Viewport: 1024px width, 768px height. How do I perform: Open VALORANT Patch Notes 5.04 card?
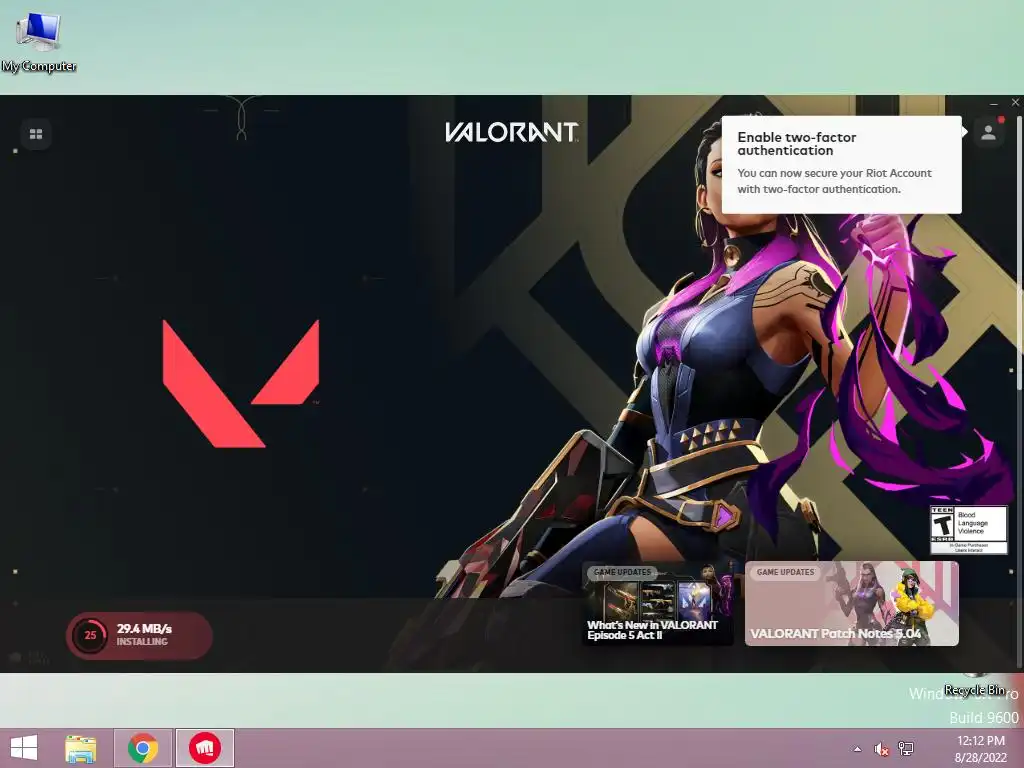[852, 603]
